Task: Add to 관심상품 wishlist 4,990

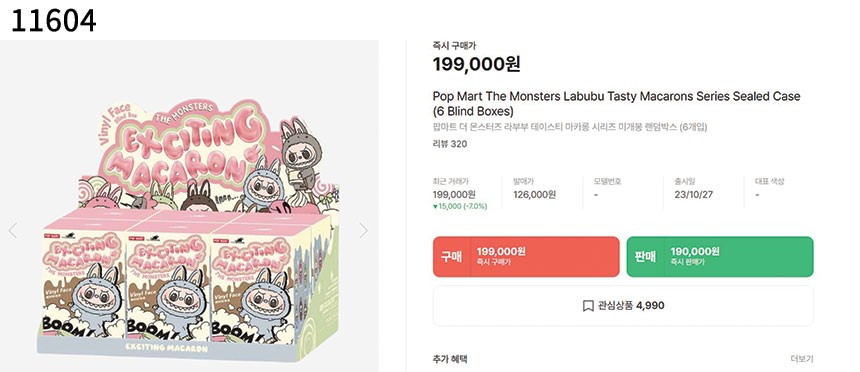Action: click(x=623, y=306)
